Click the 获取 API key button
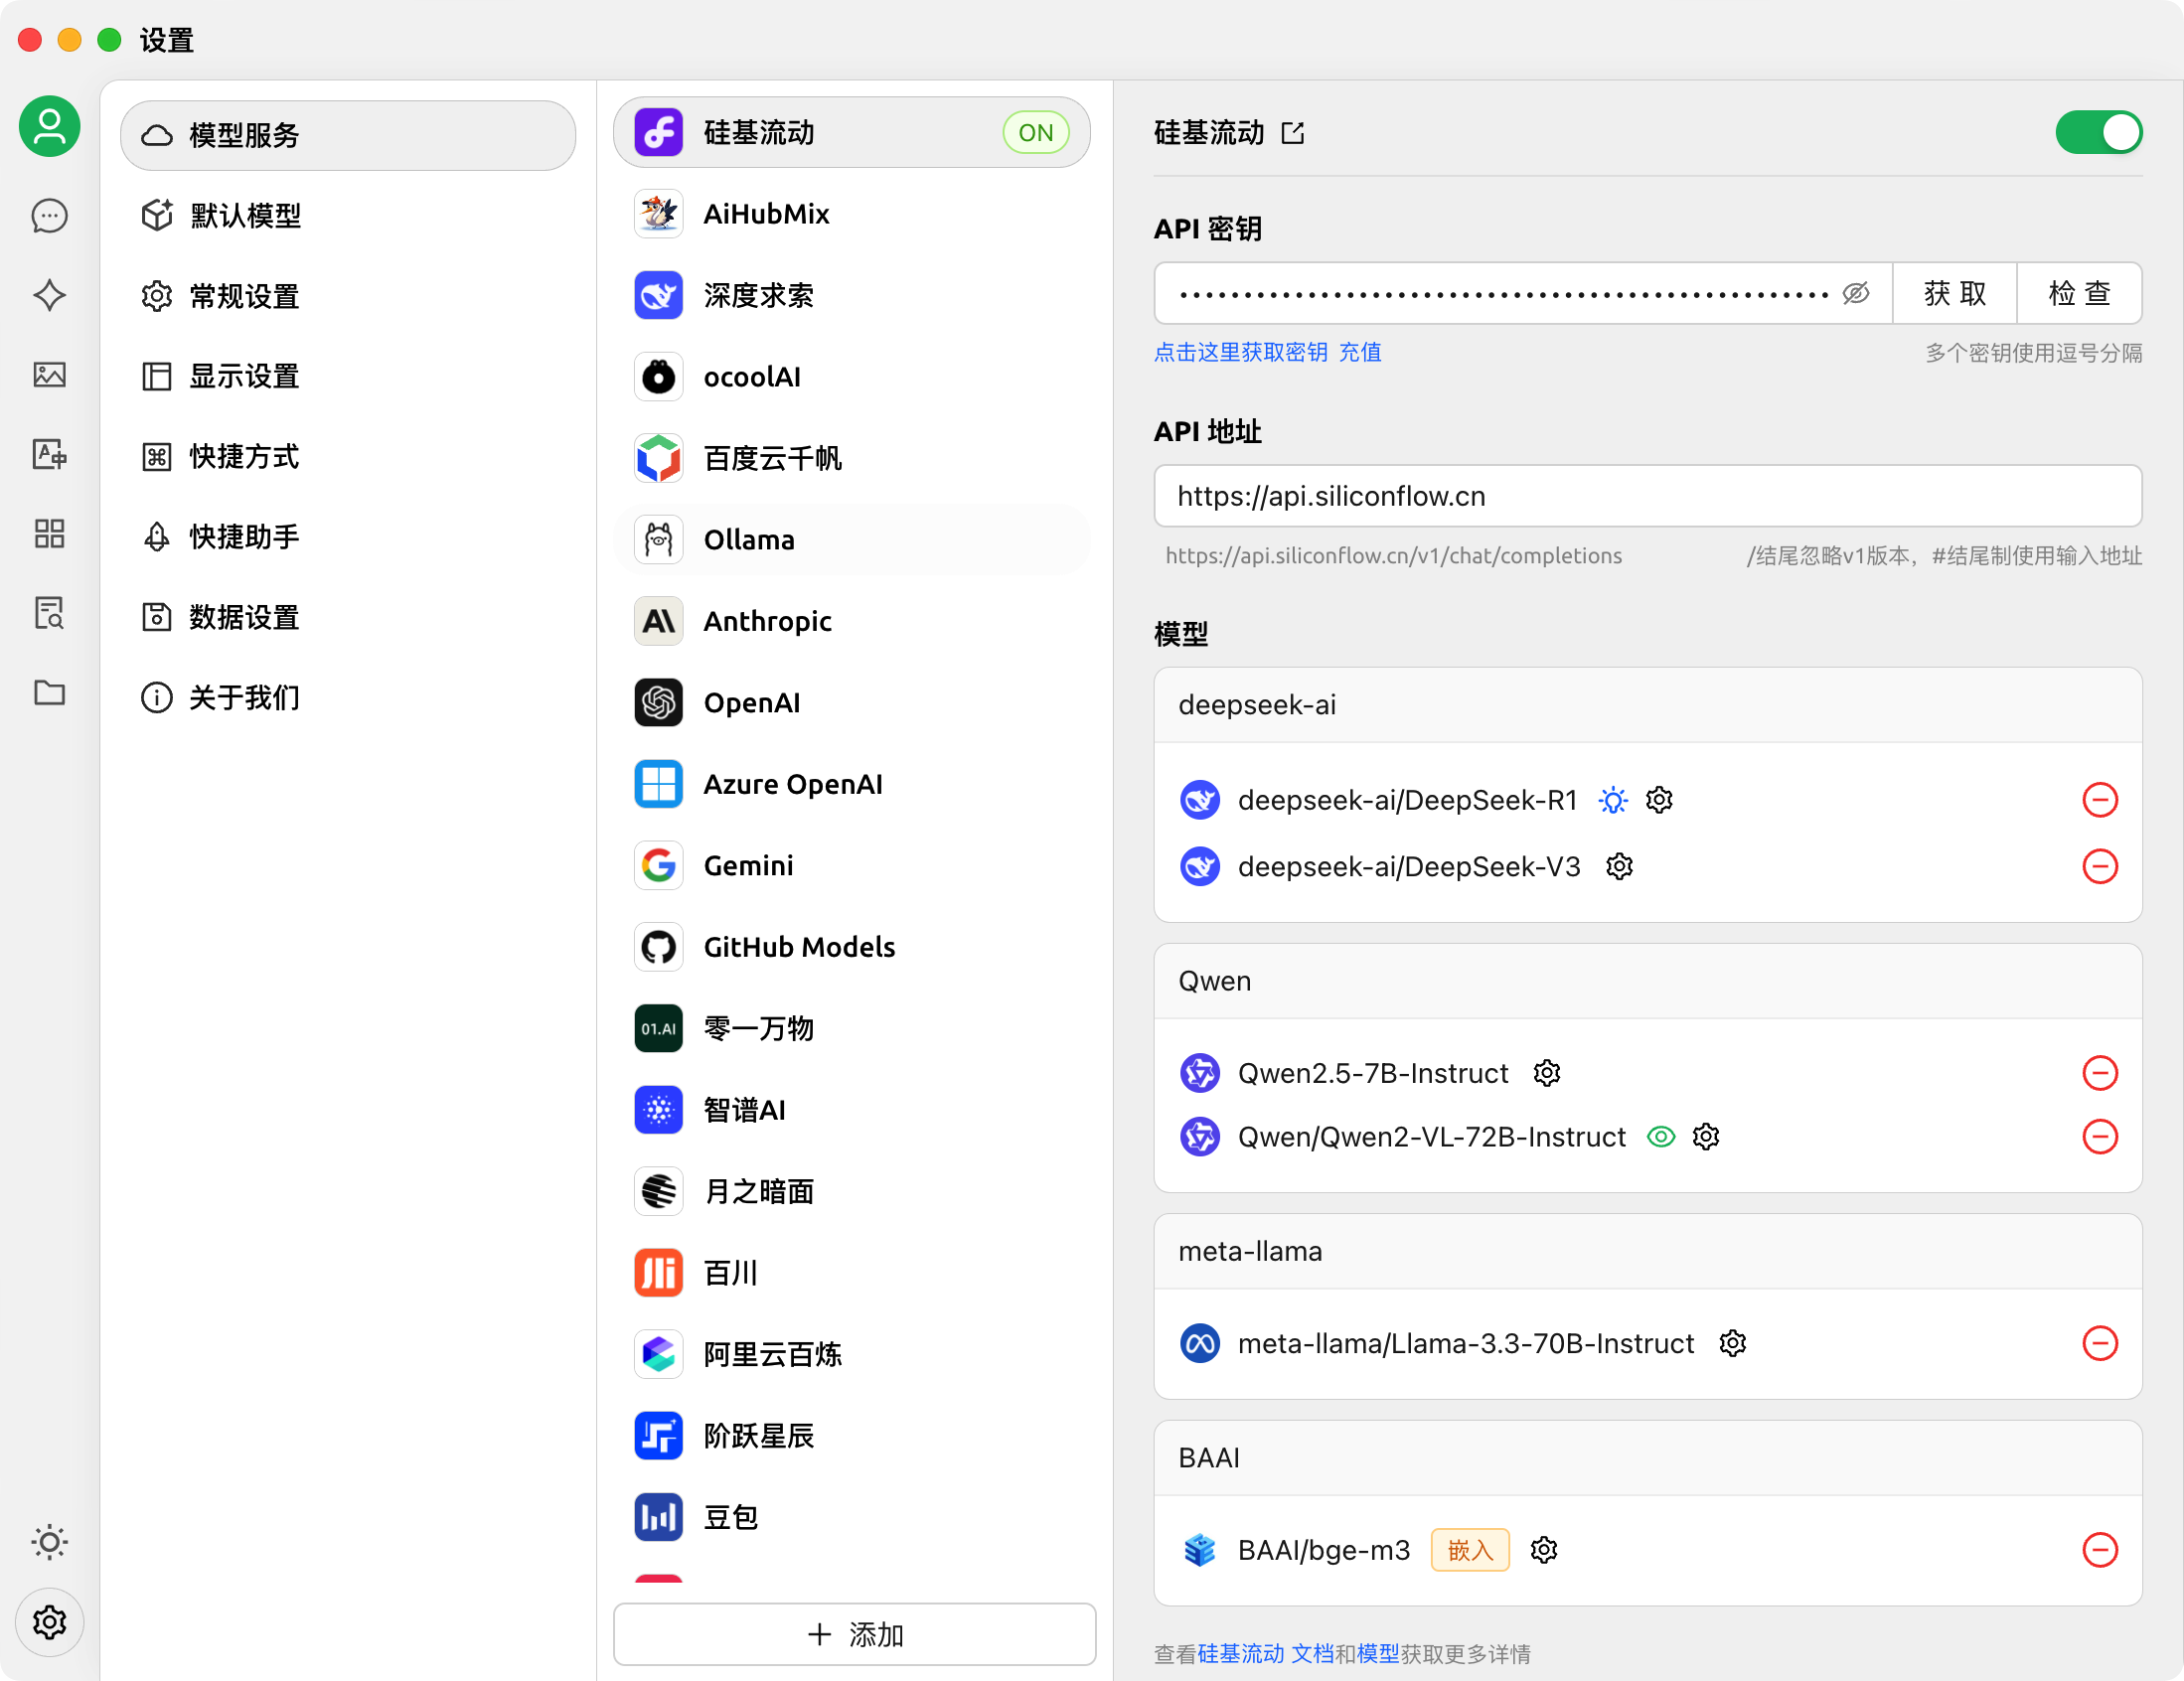Viewport: 2184px width, 1681px height. (1954, 293)
